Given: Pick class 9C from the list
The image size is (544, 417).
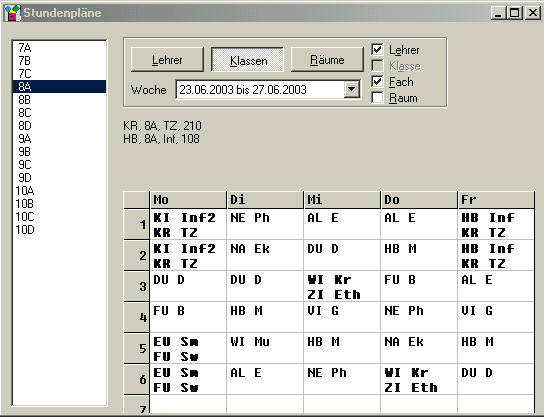Looking at the screenshot, I should click(59, 164).
